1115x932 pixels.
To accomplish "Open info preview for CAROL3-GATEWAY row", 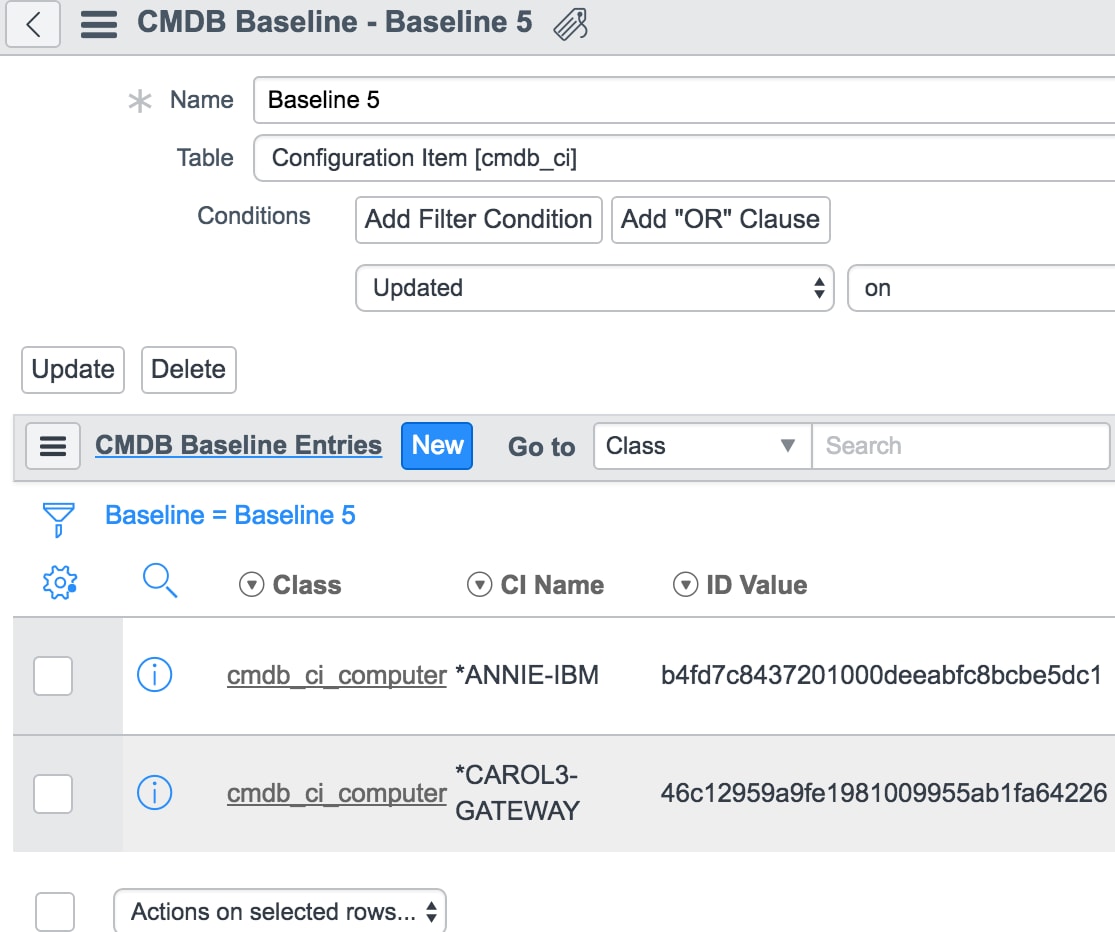I will click(x=154, y=793).
